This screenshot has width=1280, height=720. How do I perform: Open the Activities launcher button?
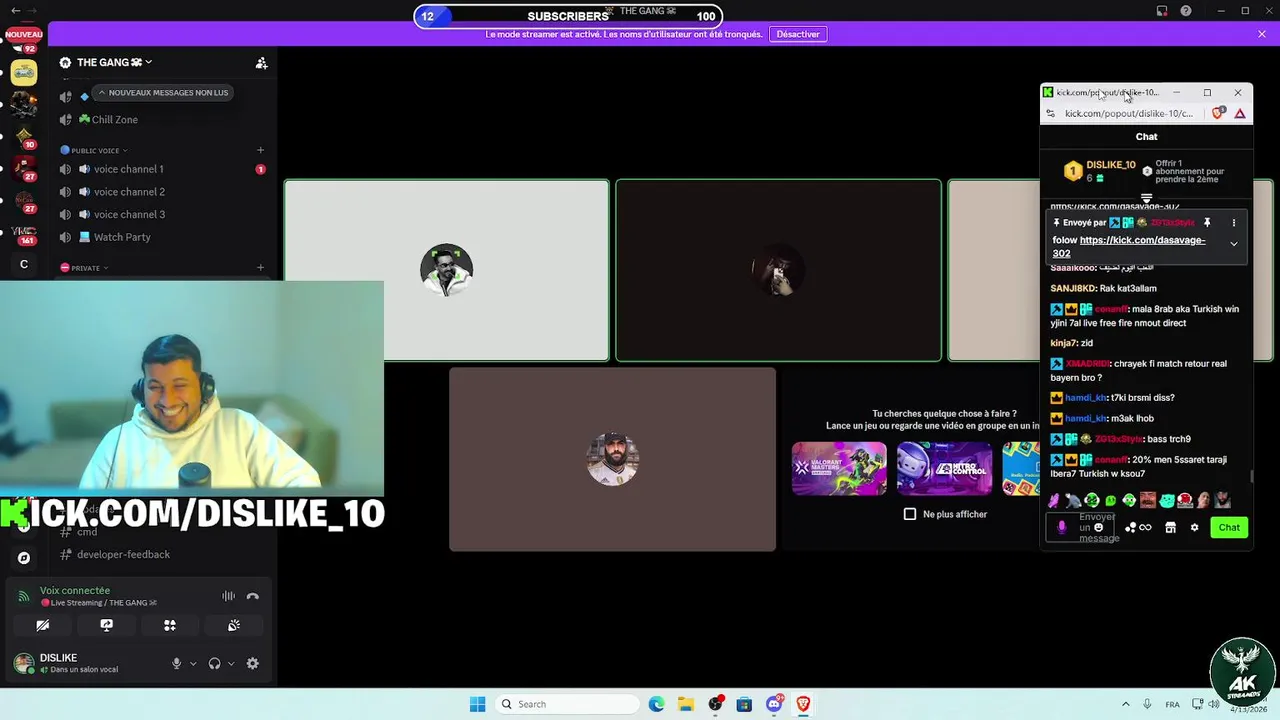[170, 625]
